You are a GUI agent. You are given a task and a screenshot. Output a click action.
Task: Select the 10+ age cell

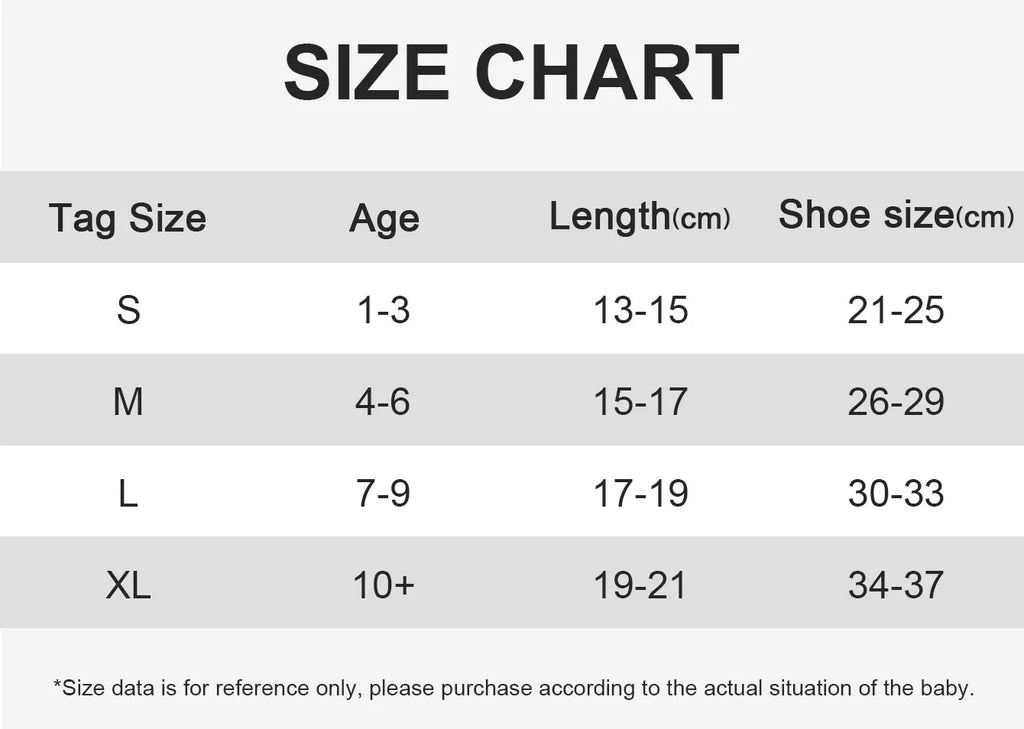384,585
